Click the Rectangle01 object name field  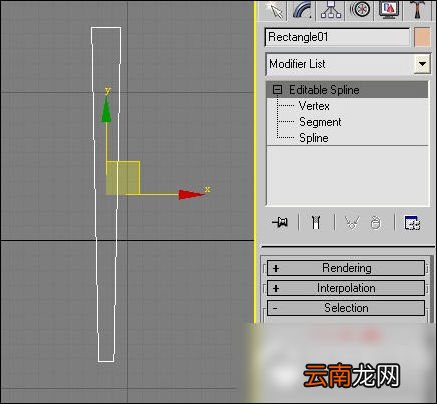tap(337, 37)
